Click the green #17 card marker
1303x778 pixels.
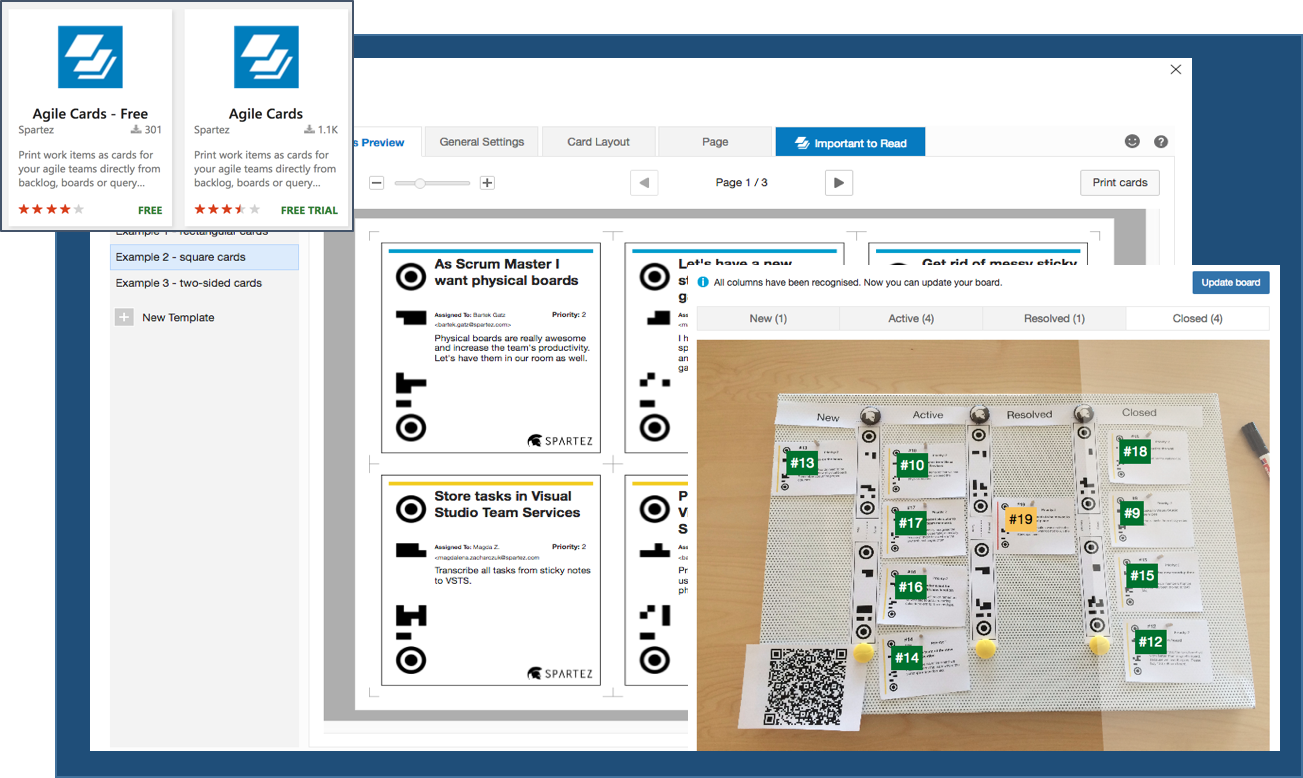910,523
